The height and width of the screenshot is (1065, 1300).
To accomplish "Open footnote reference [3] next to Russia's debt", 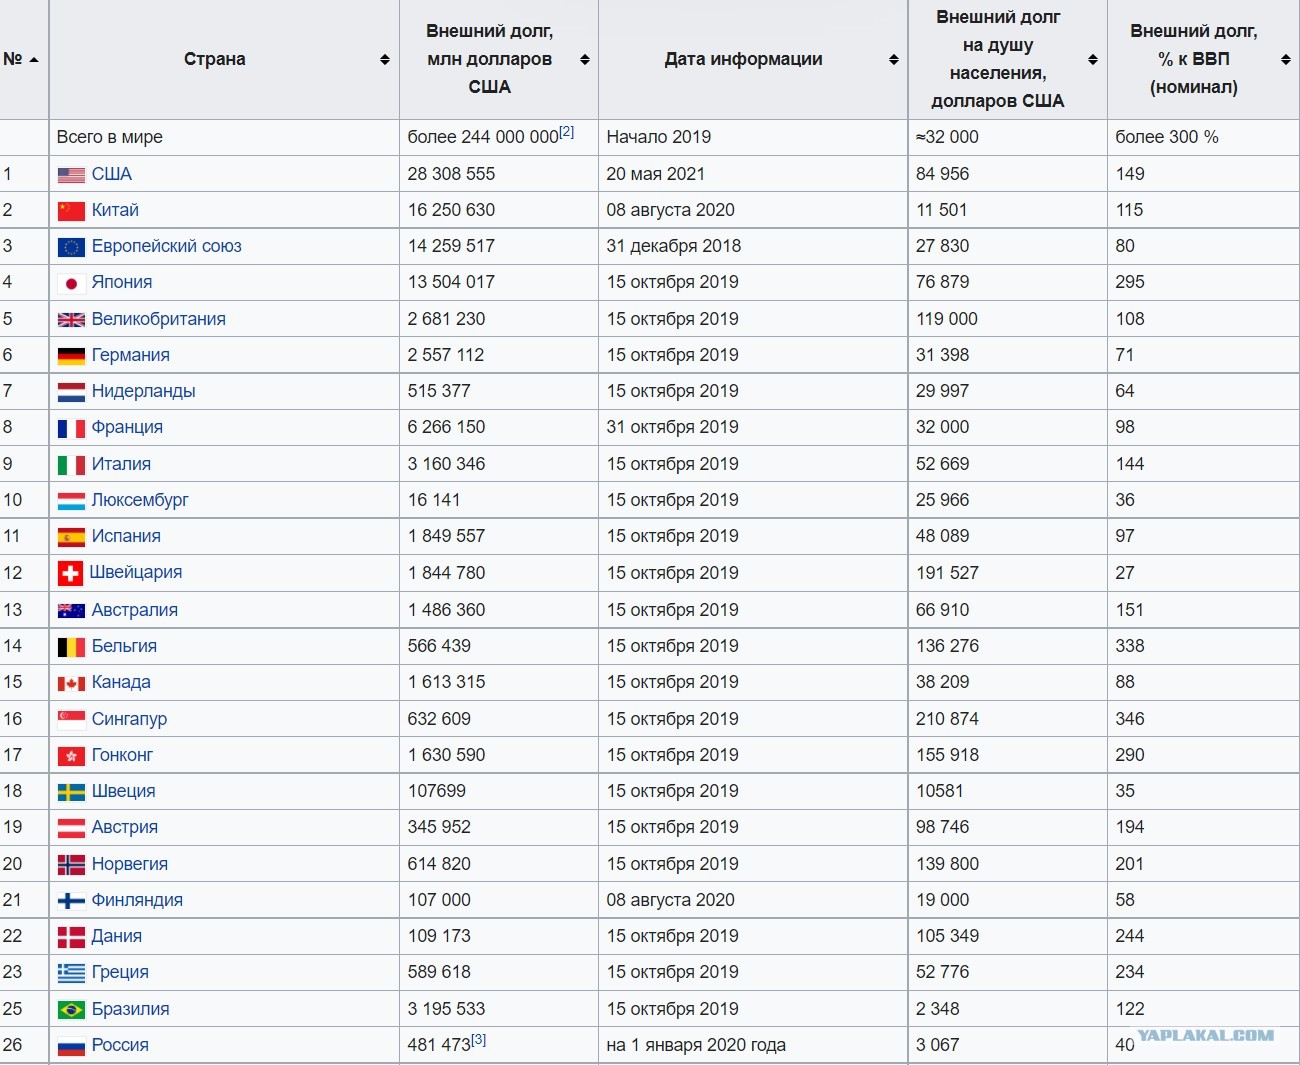I will click(479, 1040).
